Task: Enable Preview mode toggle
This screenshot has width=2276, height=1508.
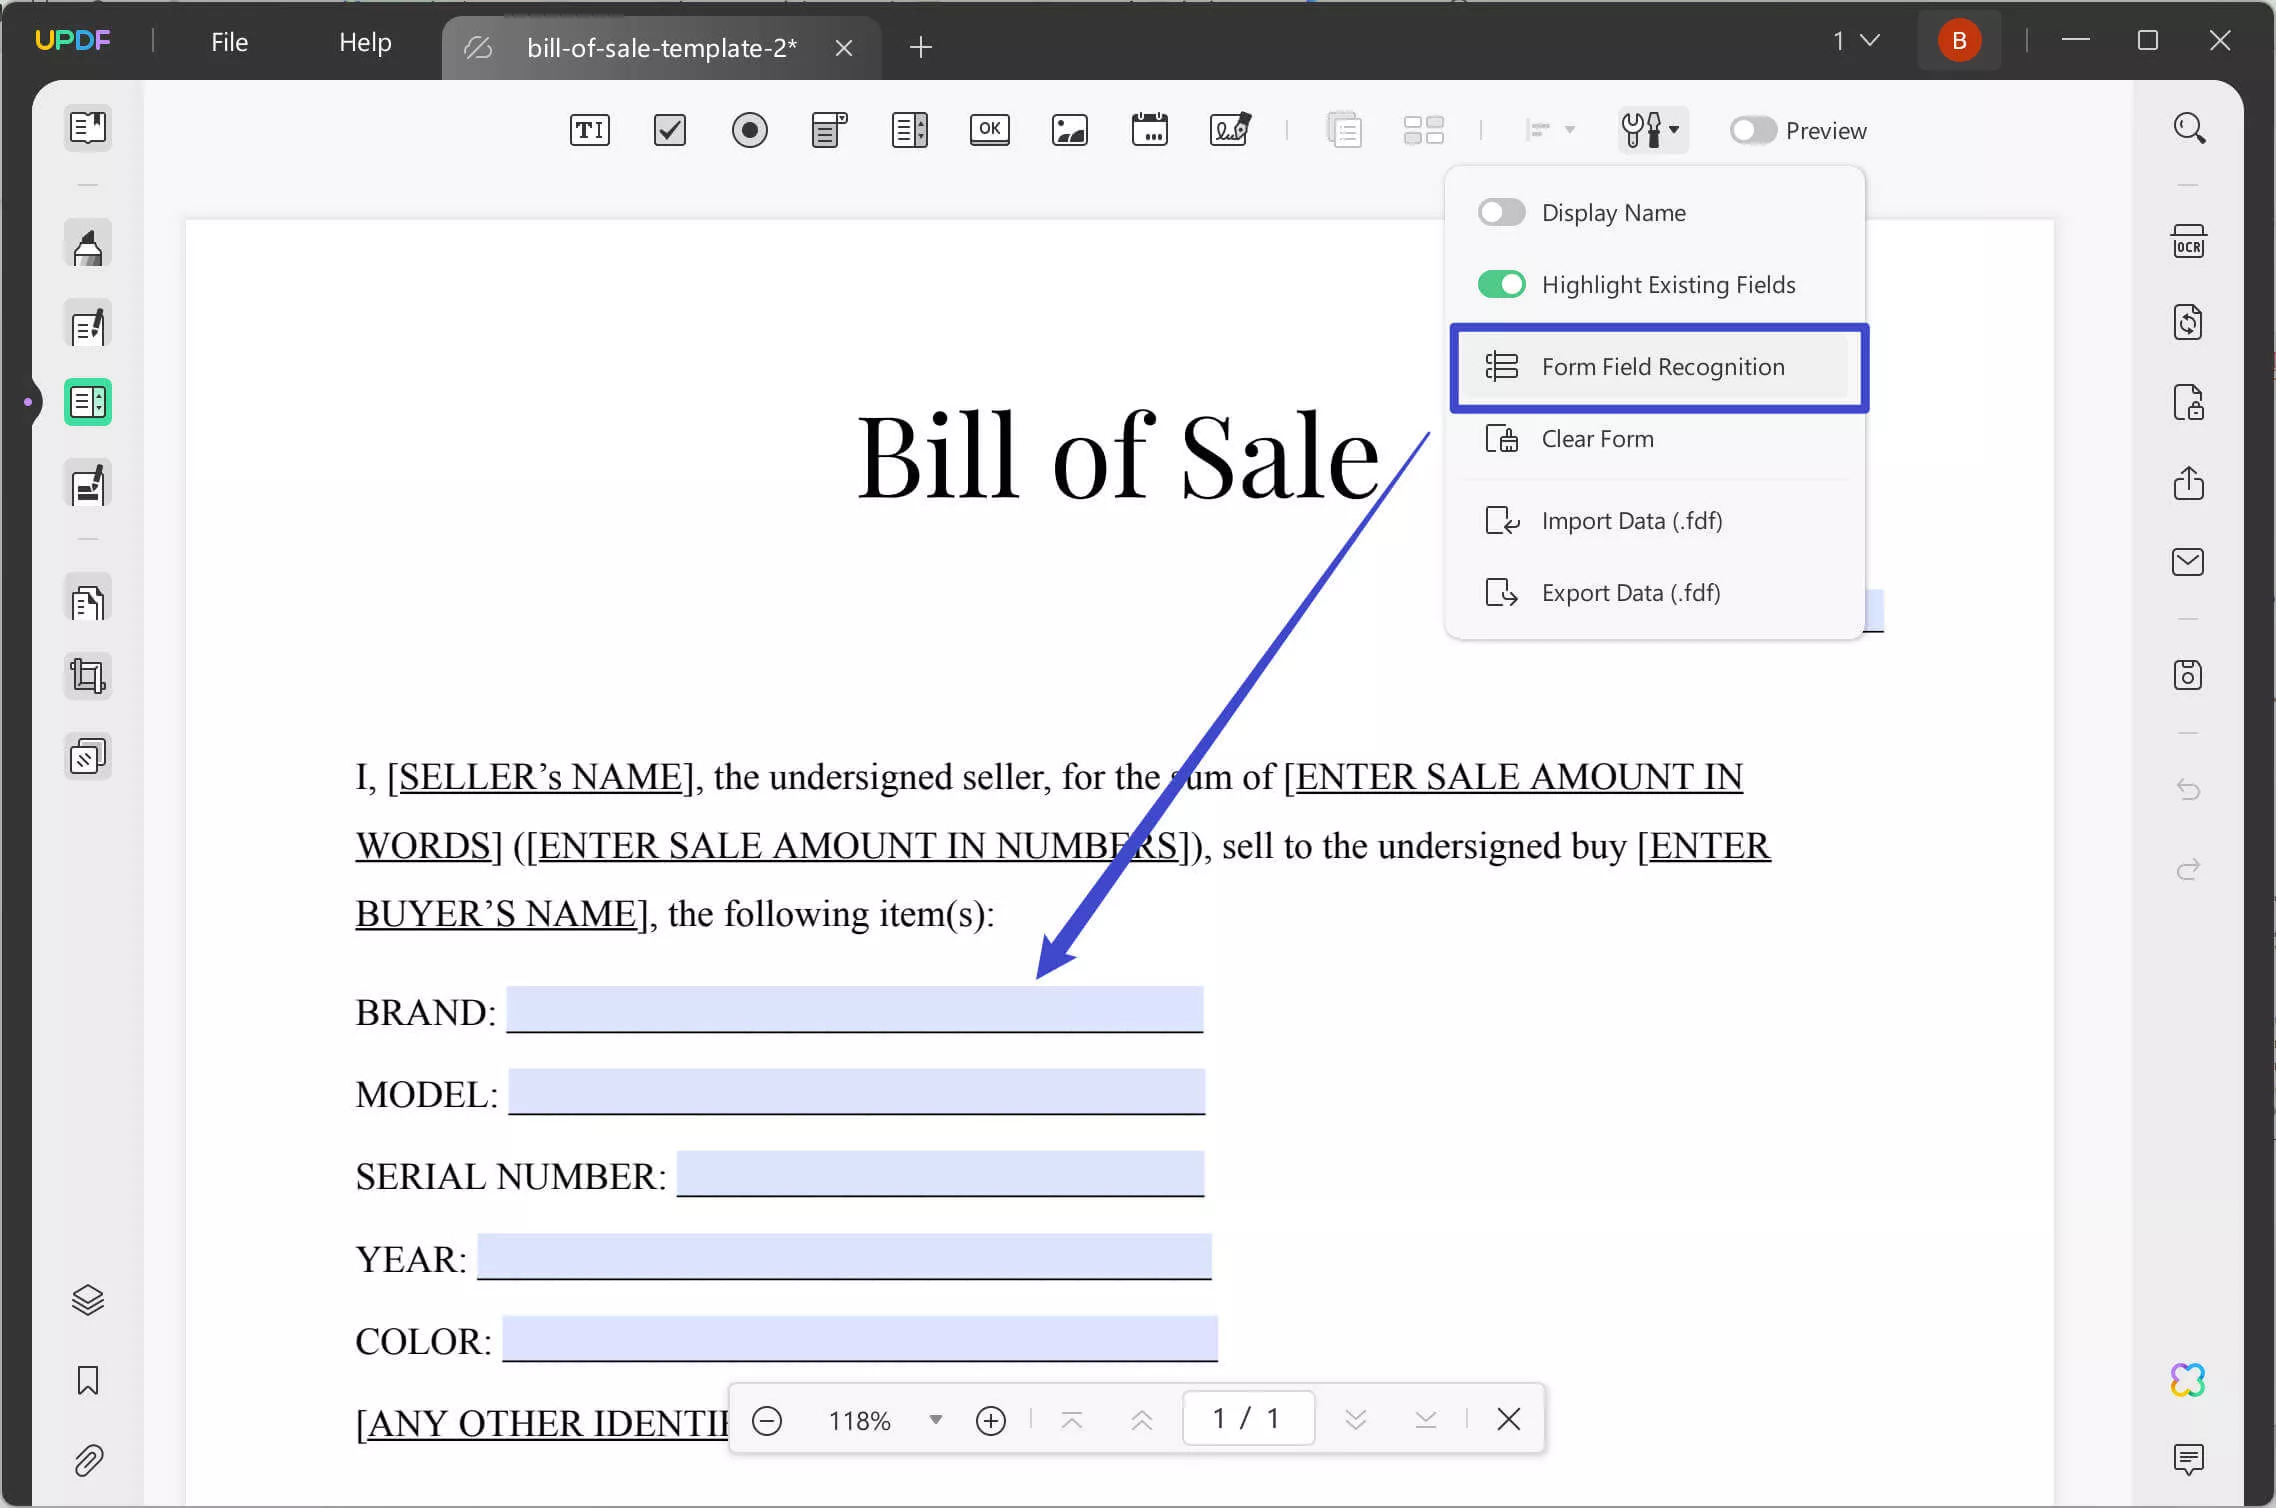Action: coord(1749,130)
